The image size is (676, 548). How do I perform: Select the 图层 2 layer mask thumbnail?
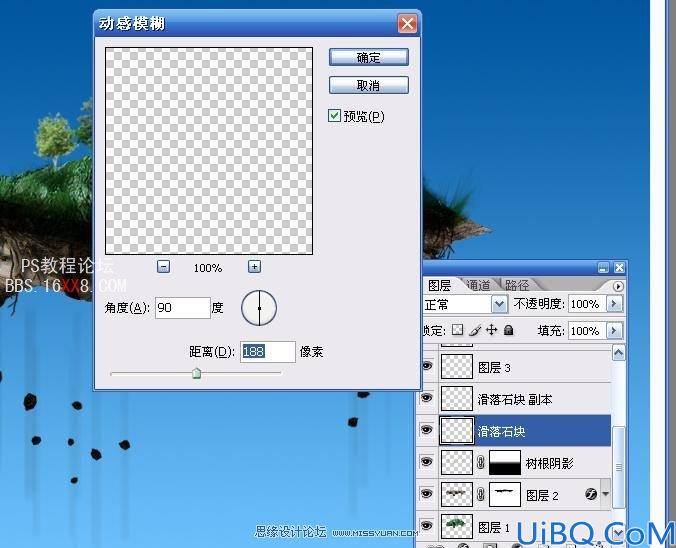click(505, 494)
